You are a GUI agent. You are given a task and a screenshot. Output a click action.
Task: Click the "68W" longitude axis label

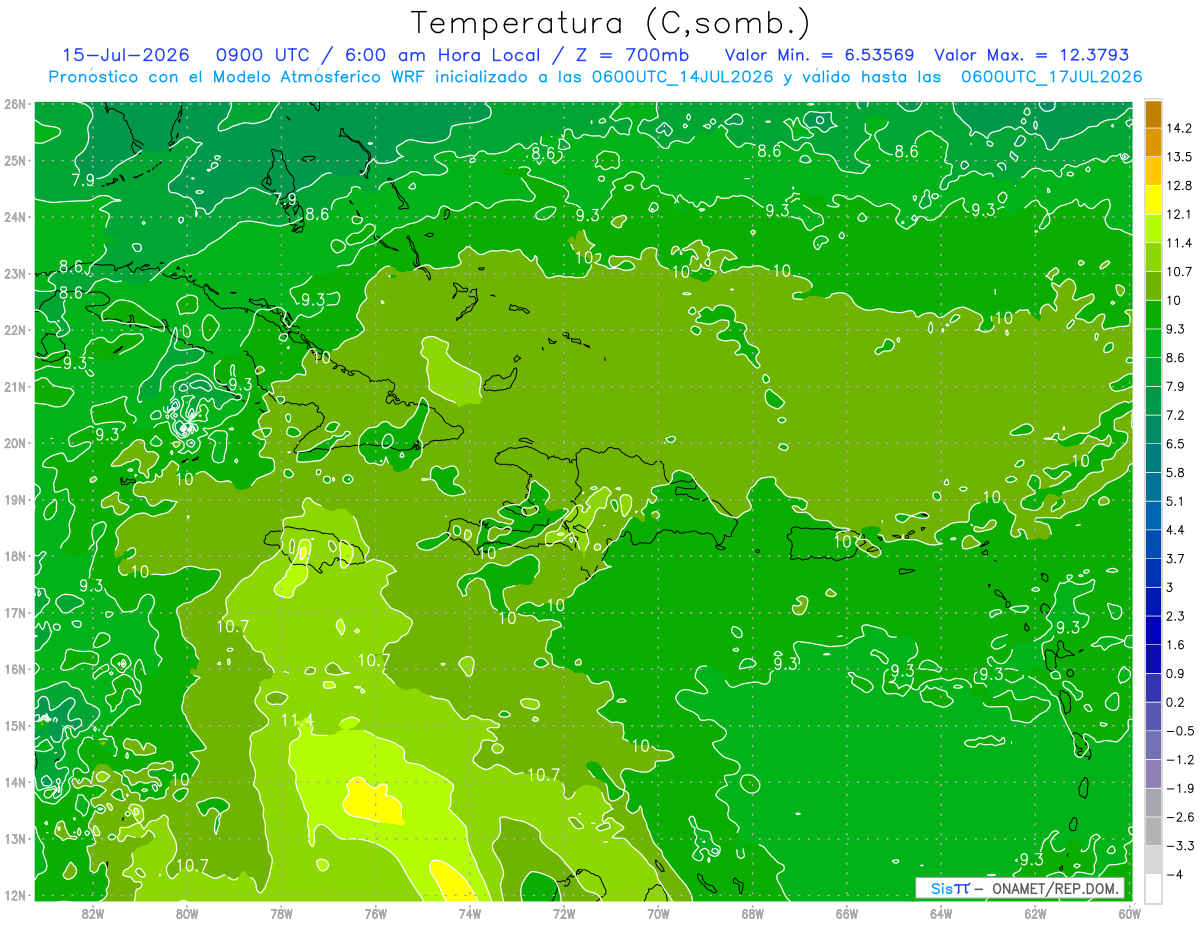(x=753, y=913)
